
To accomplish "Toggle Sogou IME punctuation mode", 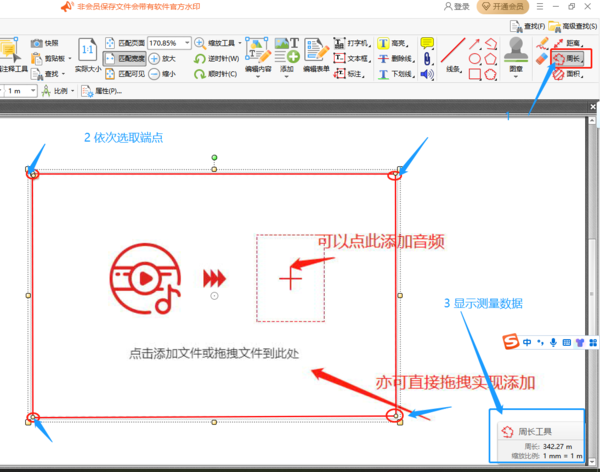I will pyautogui.click(x=540, y=342).
